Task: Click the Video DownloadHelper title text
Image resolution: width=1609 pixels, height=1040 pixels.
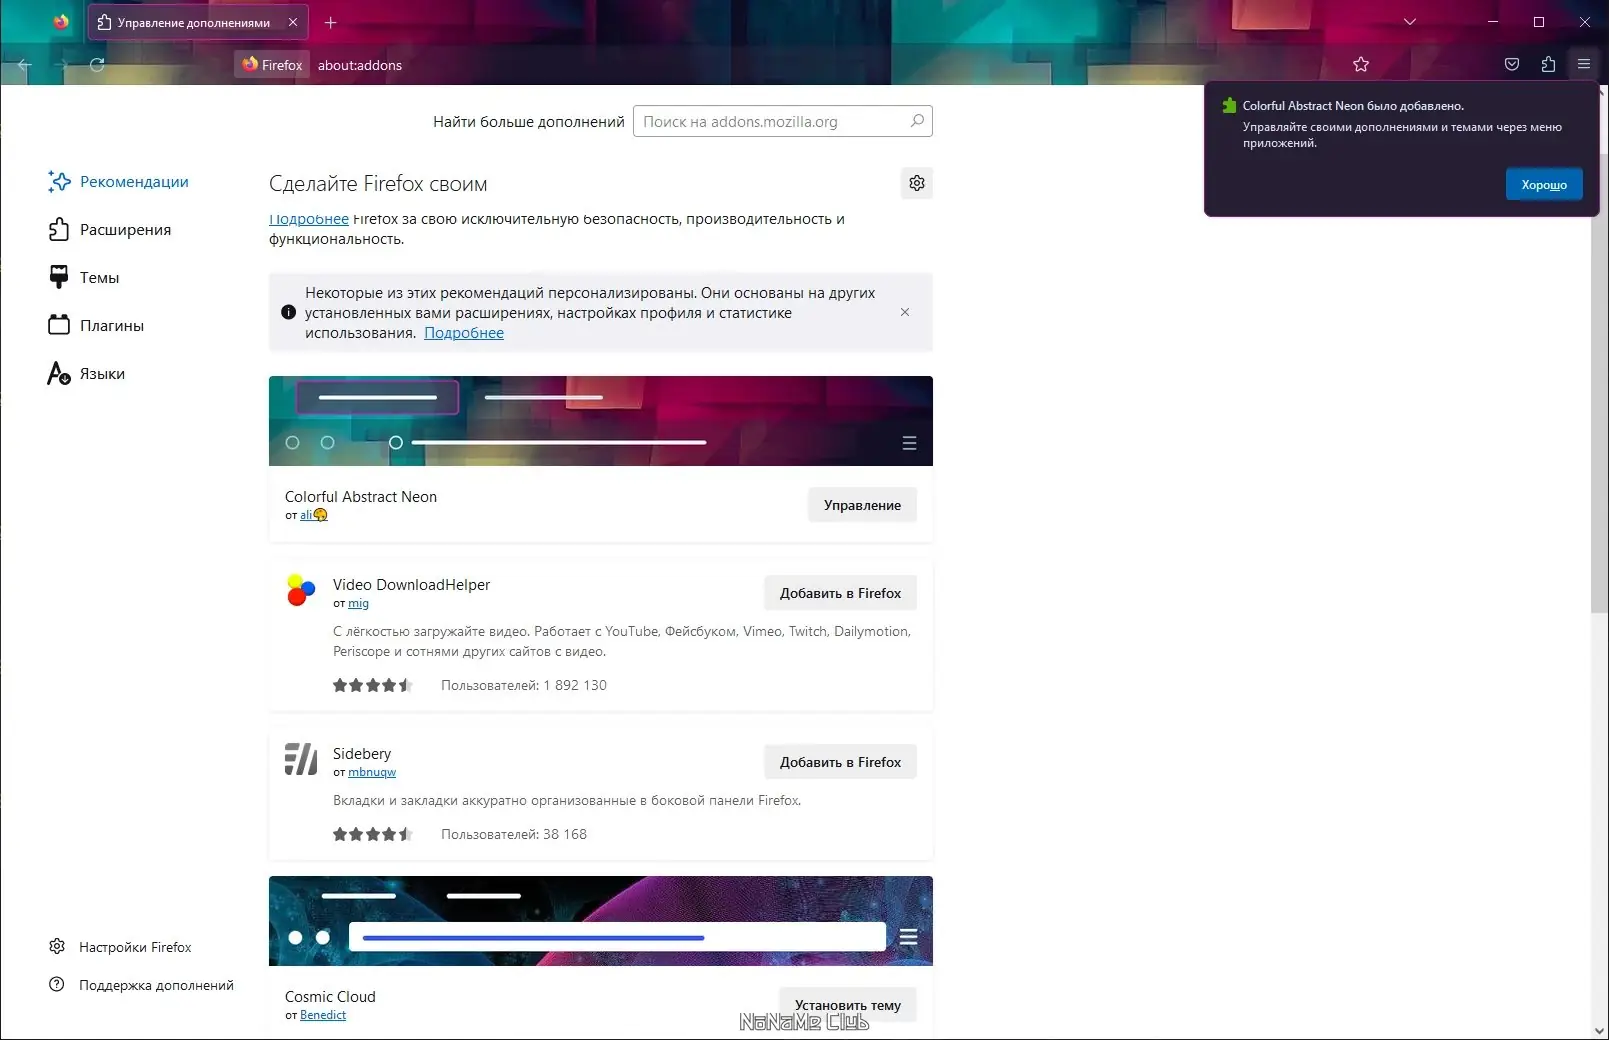Action: [x=411, y=584]
